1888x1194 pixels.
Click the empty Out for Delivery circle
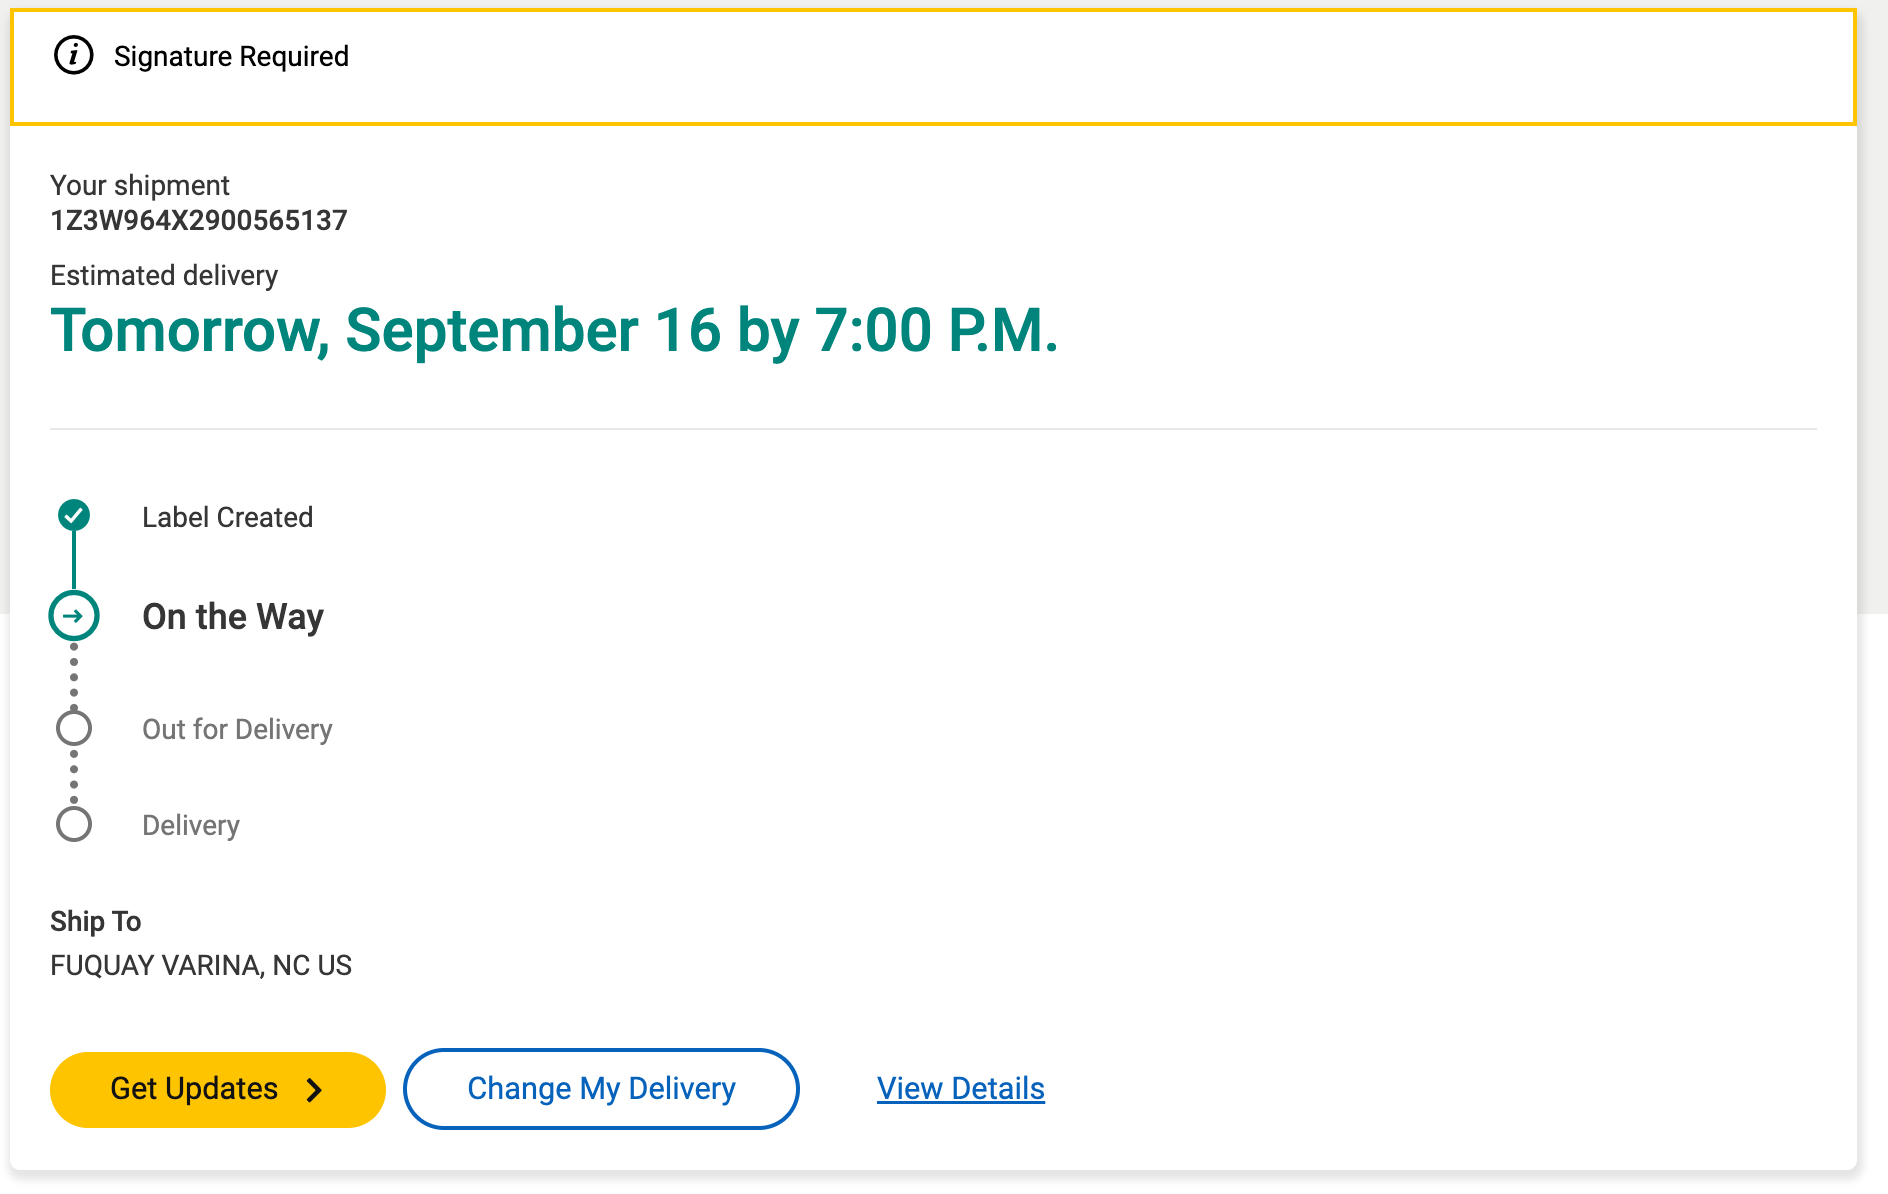(x=74, y=728)
